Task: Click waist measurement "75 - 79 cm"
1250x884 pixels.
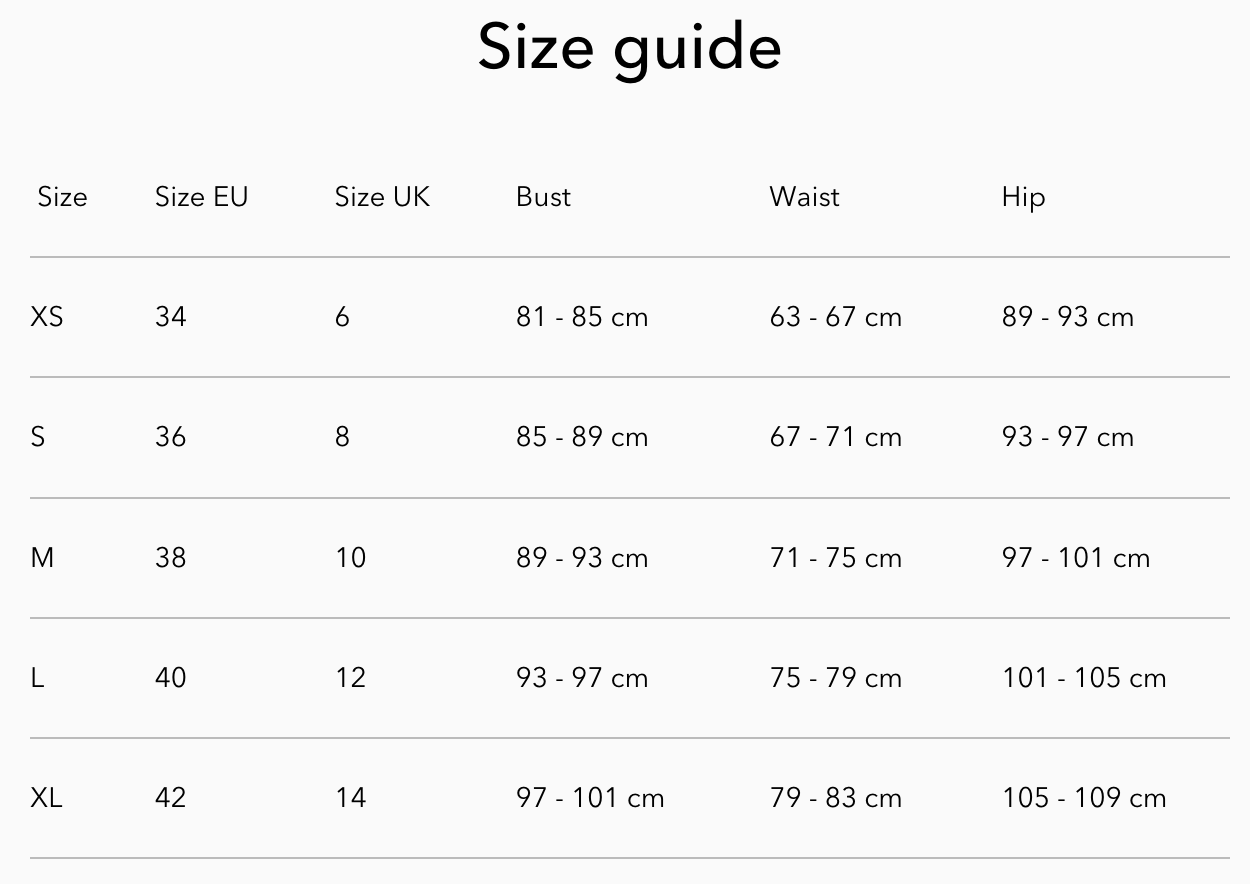Action: pyautogui.click(x=836, y=678)
